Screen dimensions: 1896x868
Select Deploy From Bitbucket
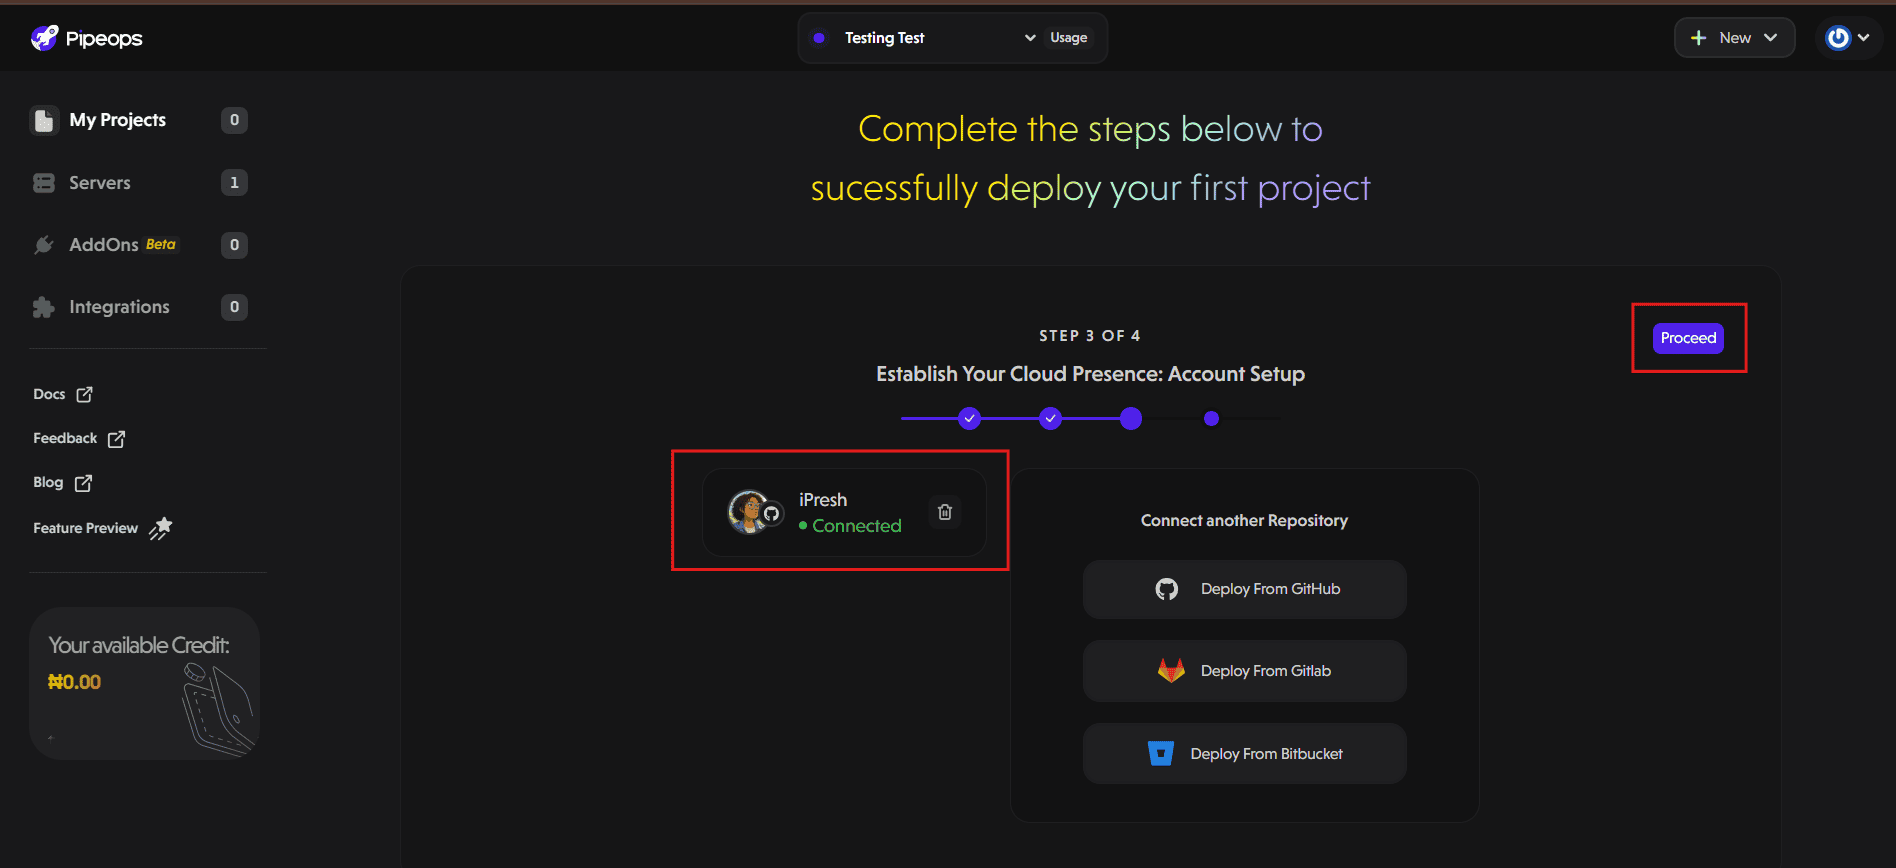pyautogui.click(x=1244, y=754)
